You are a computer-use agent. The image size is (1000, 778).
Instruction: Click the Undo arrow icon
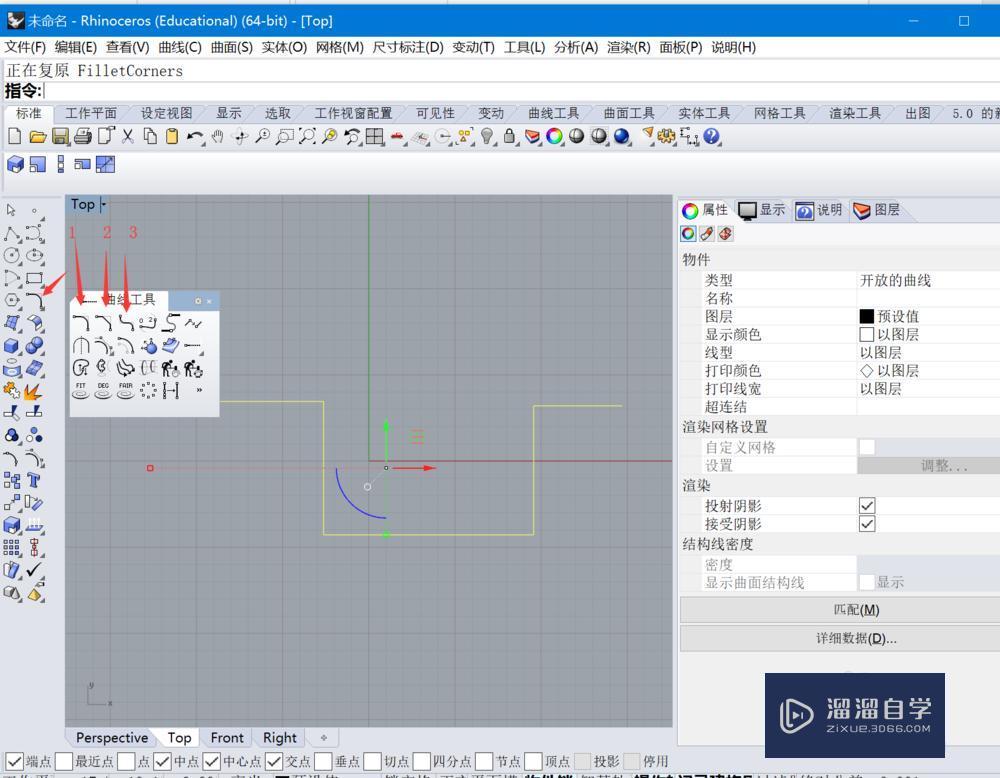pyautogui.click(x=195, y=136)
